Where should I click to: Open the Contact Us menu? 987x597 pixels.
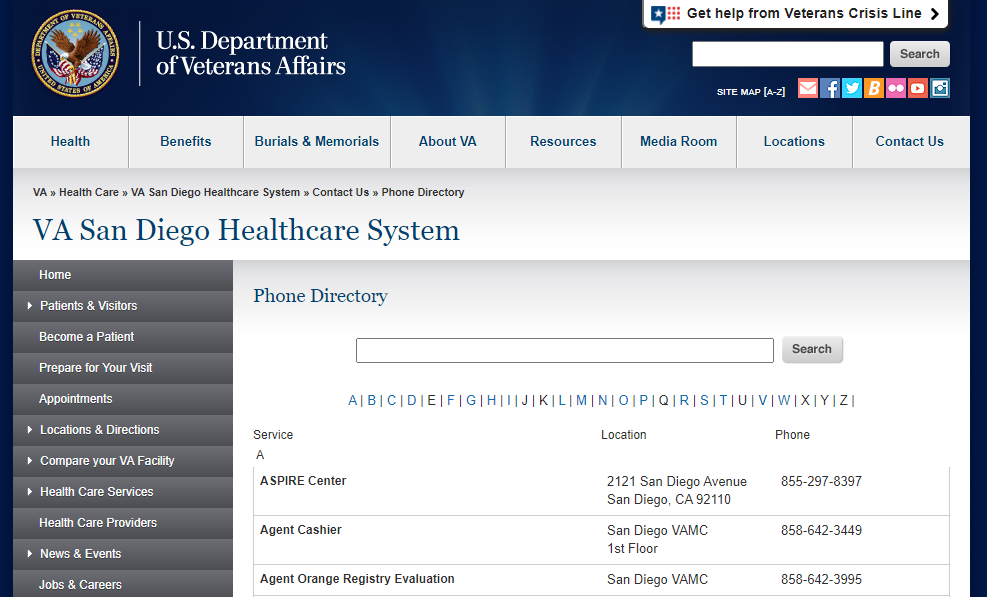[910, 142]
